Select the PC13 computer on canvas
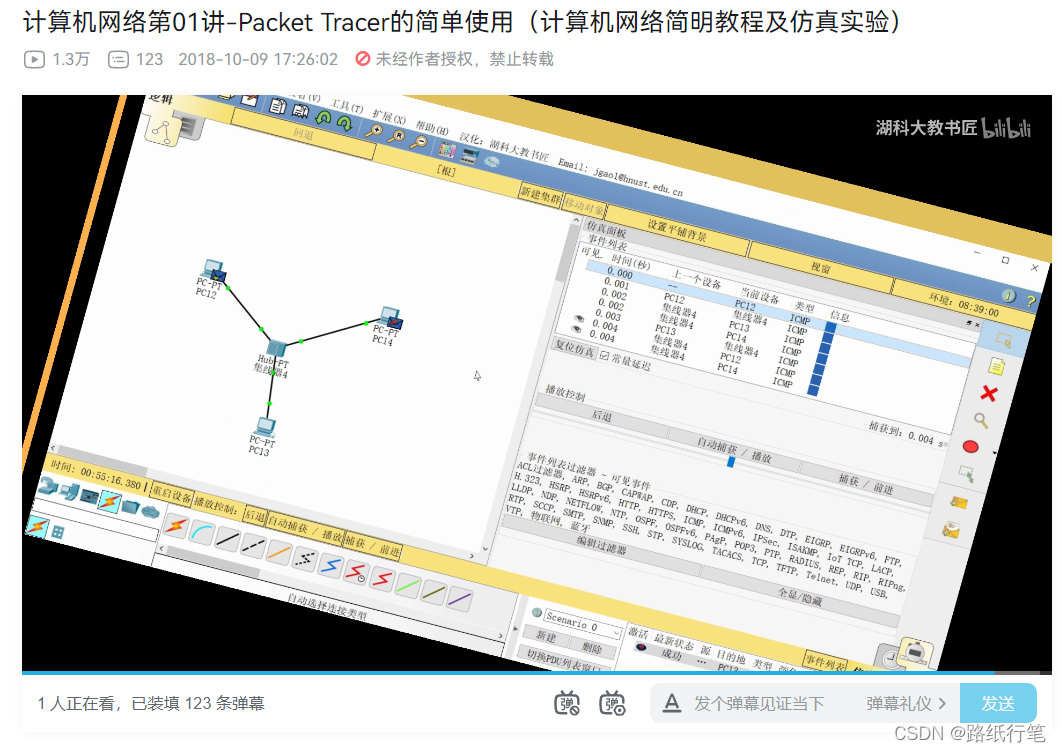The image size is (1061, 752). tap(264, 426)
